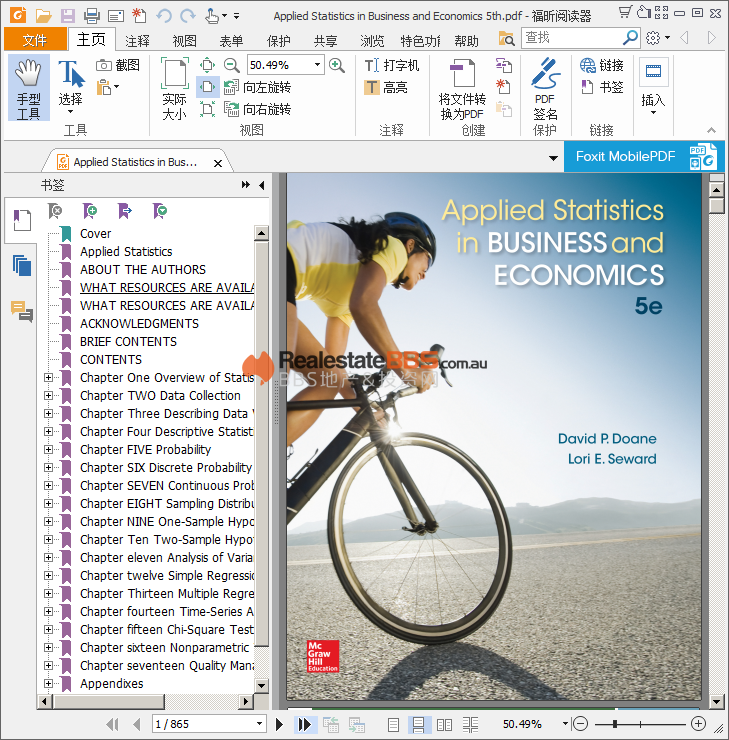The image size is (729, 740).
Task: Open the pages panel in left sidebar
Action: (x=21, y=265)
